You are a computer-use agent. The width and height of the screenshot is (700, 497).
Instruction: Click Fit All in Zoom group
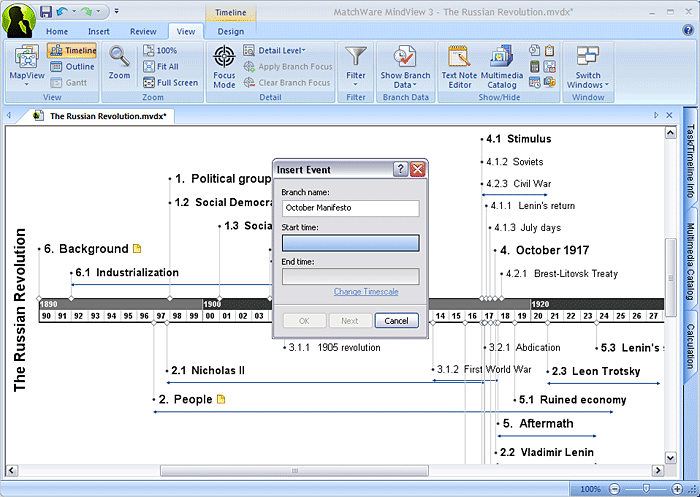pyautogui.click(x=161, y=67)
